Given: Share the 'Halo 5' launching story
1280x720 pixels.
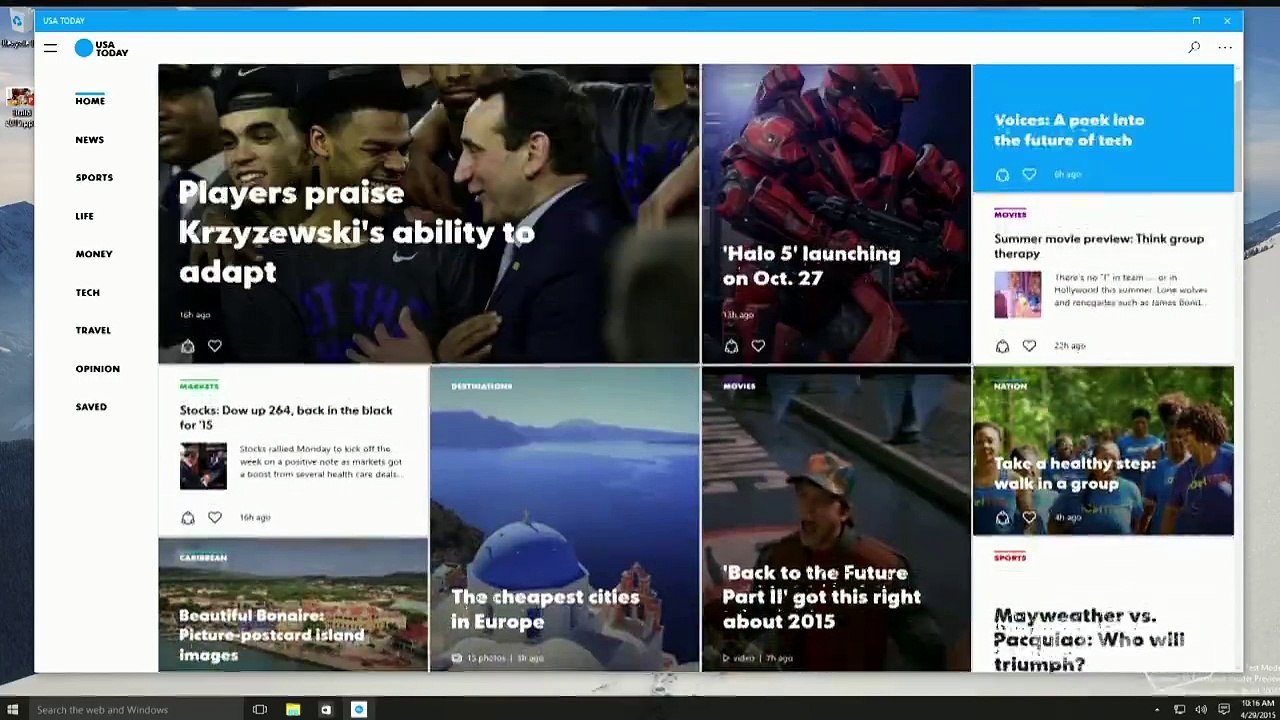Looking at the screenshot, I should 731,346.
